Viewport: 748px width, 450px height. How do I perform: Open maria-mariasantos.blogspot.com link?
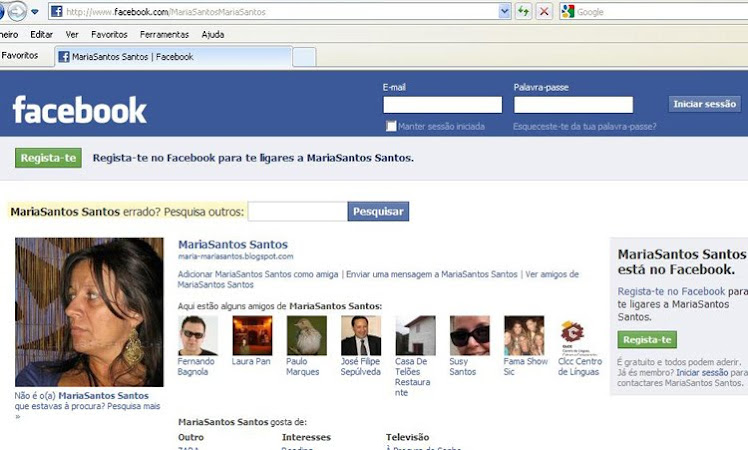click(236, 257)
